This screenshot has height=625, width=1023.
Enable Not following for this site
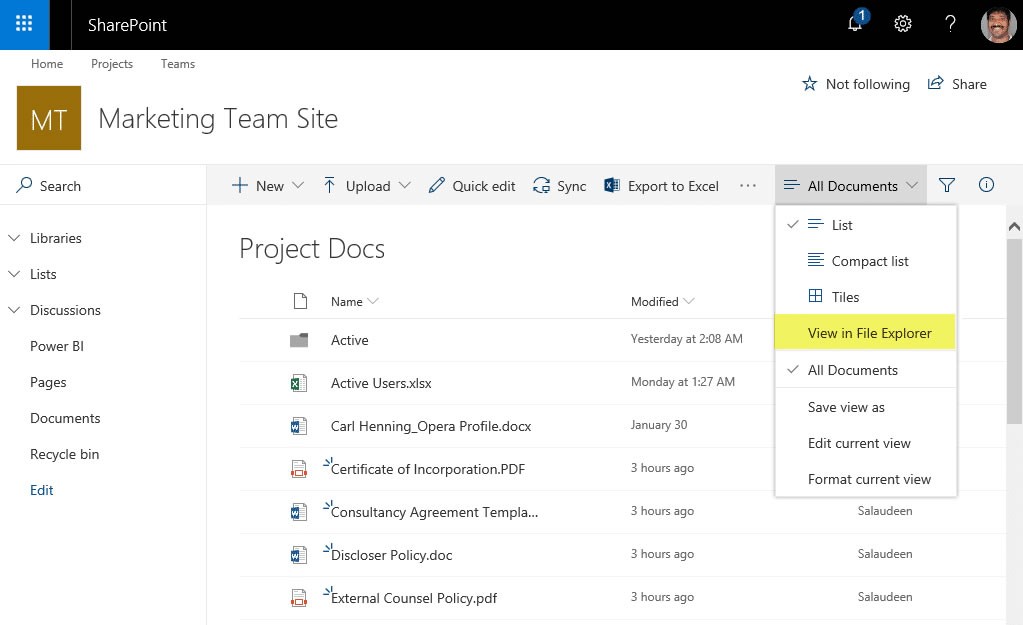coord(855,84)
